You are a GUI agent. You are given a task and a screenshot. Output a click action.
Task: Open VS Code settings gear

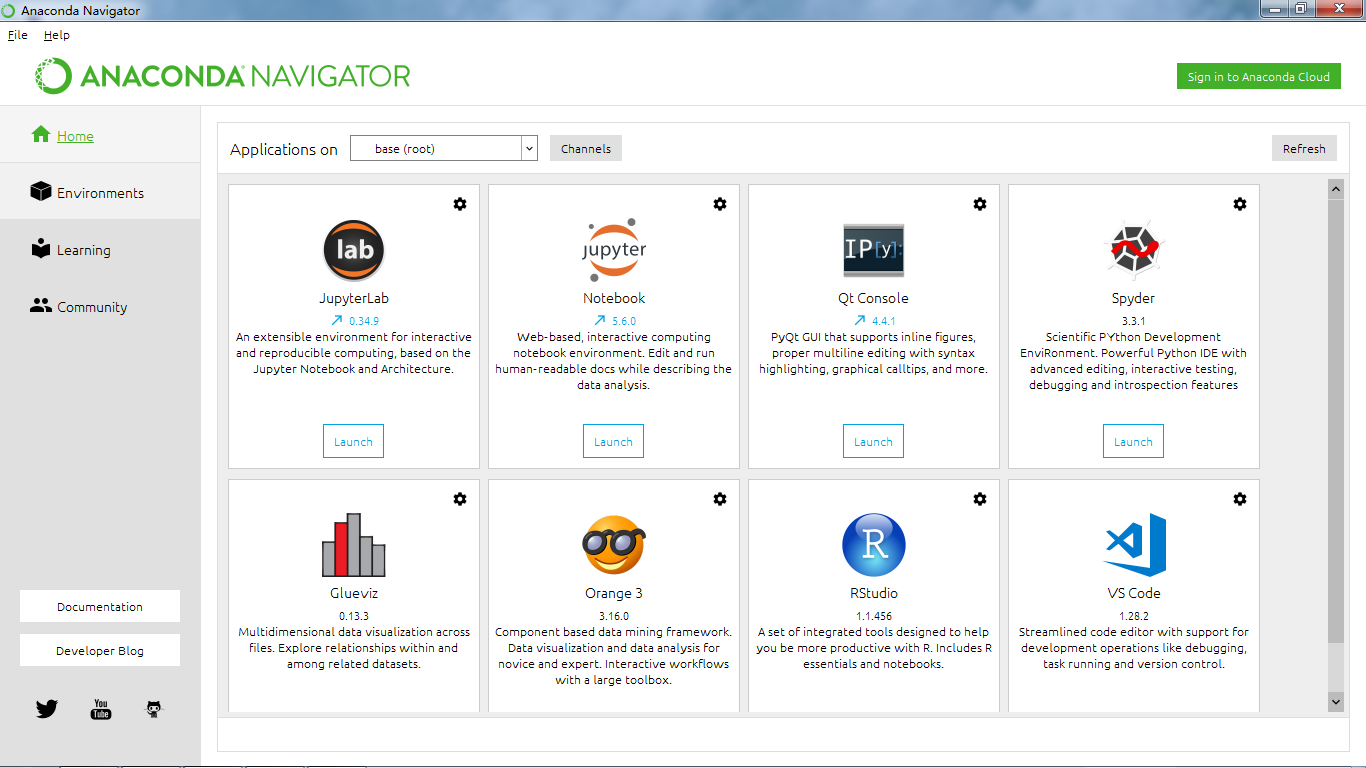pyautogui.click(x=1240, y=499)
